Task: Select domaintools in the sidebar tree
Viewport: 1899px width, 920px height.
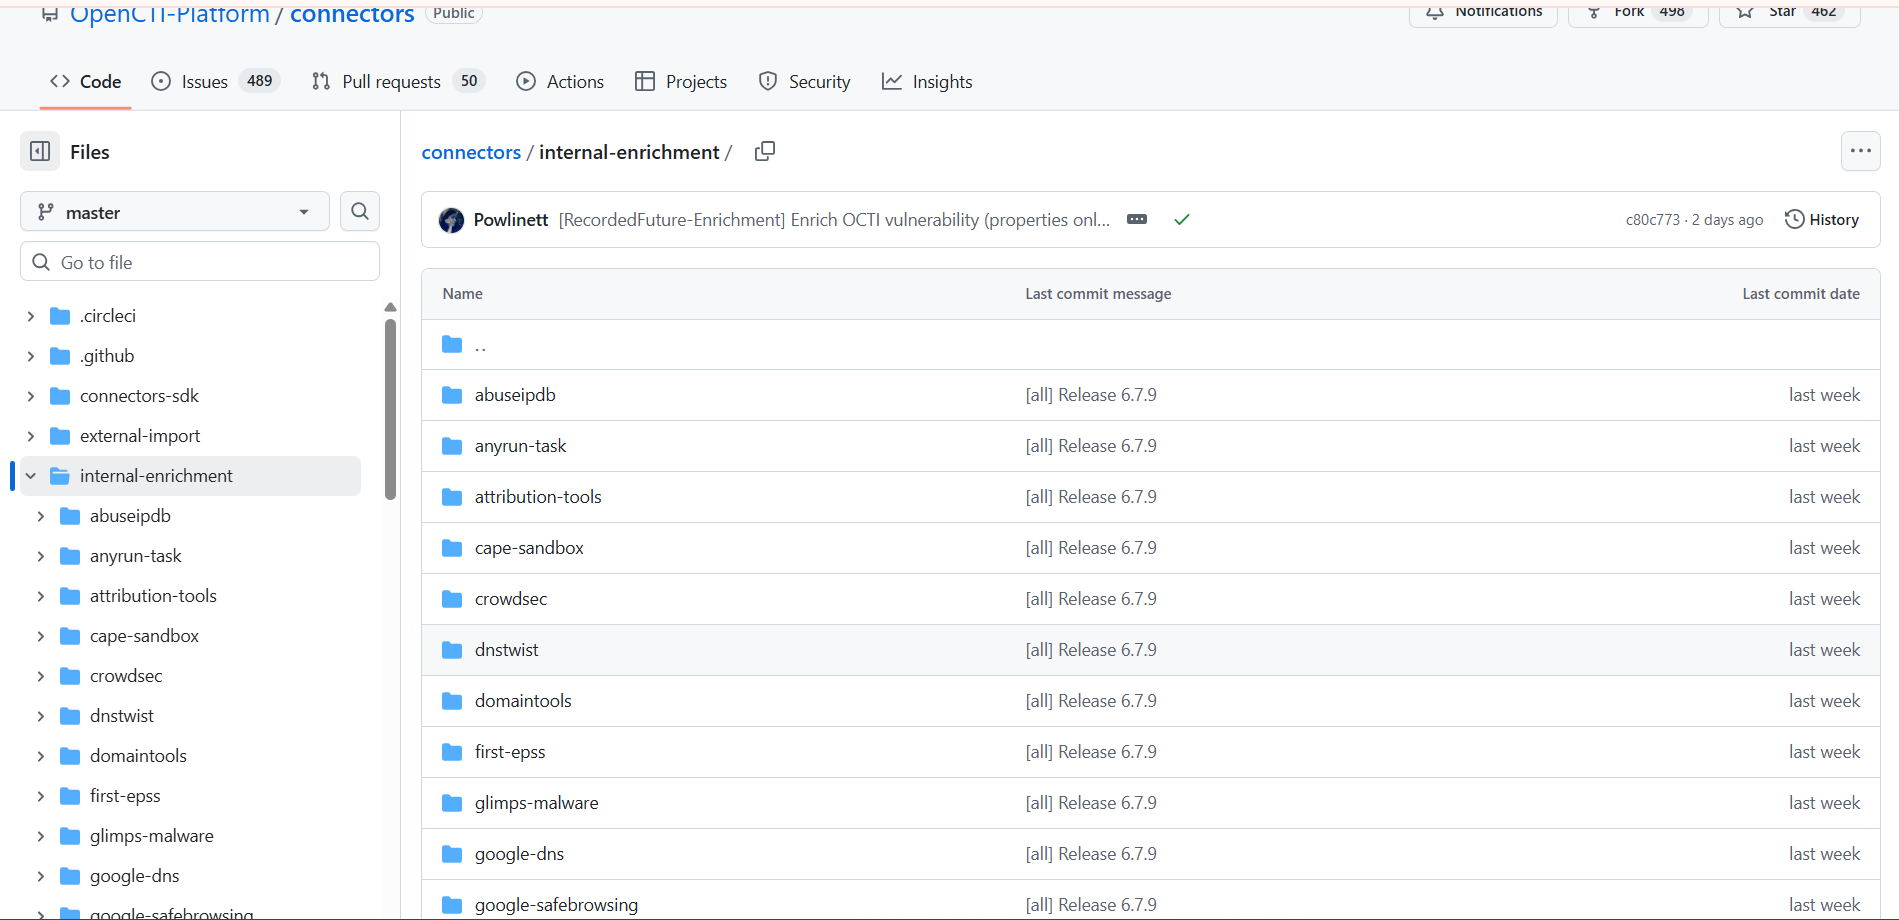Action: (x=138, y=756)
